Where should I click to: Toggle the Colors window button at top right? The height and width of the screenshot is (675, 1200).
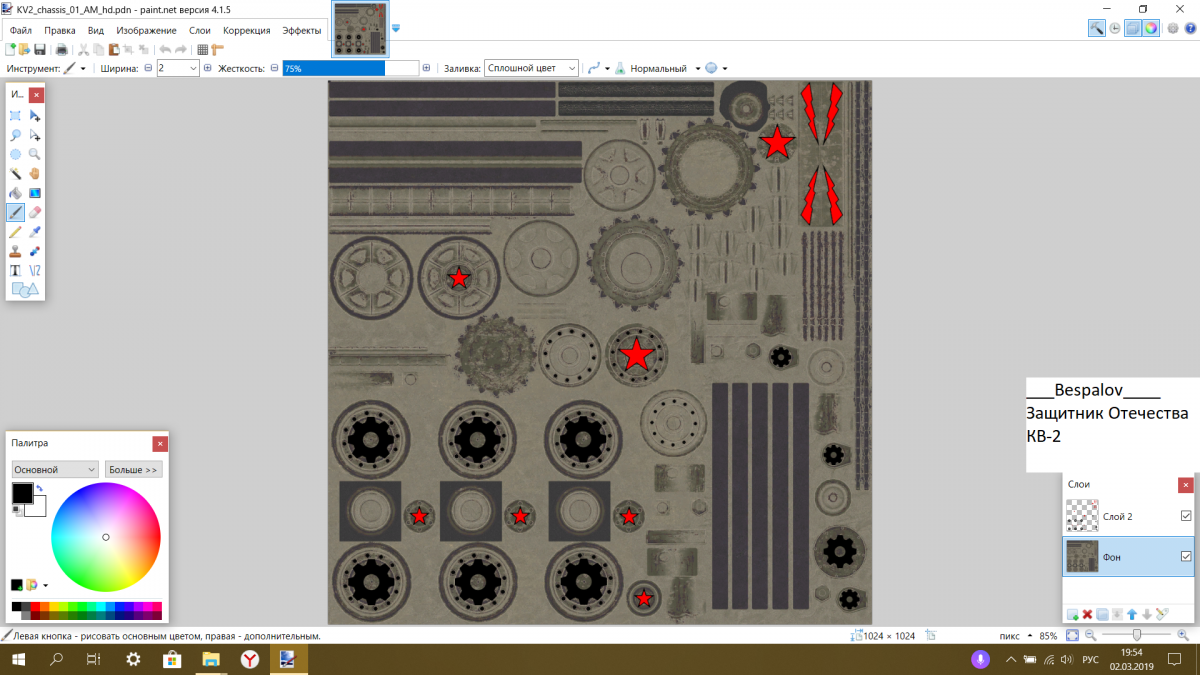(1151, 28)
